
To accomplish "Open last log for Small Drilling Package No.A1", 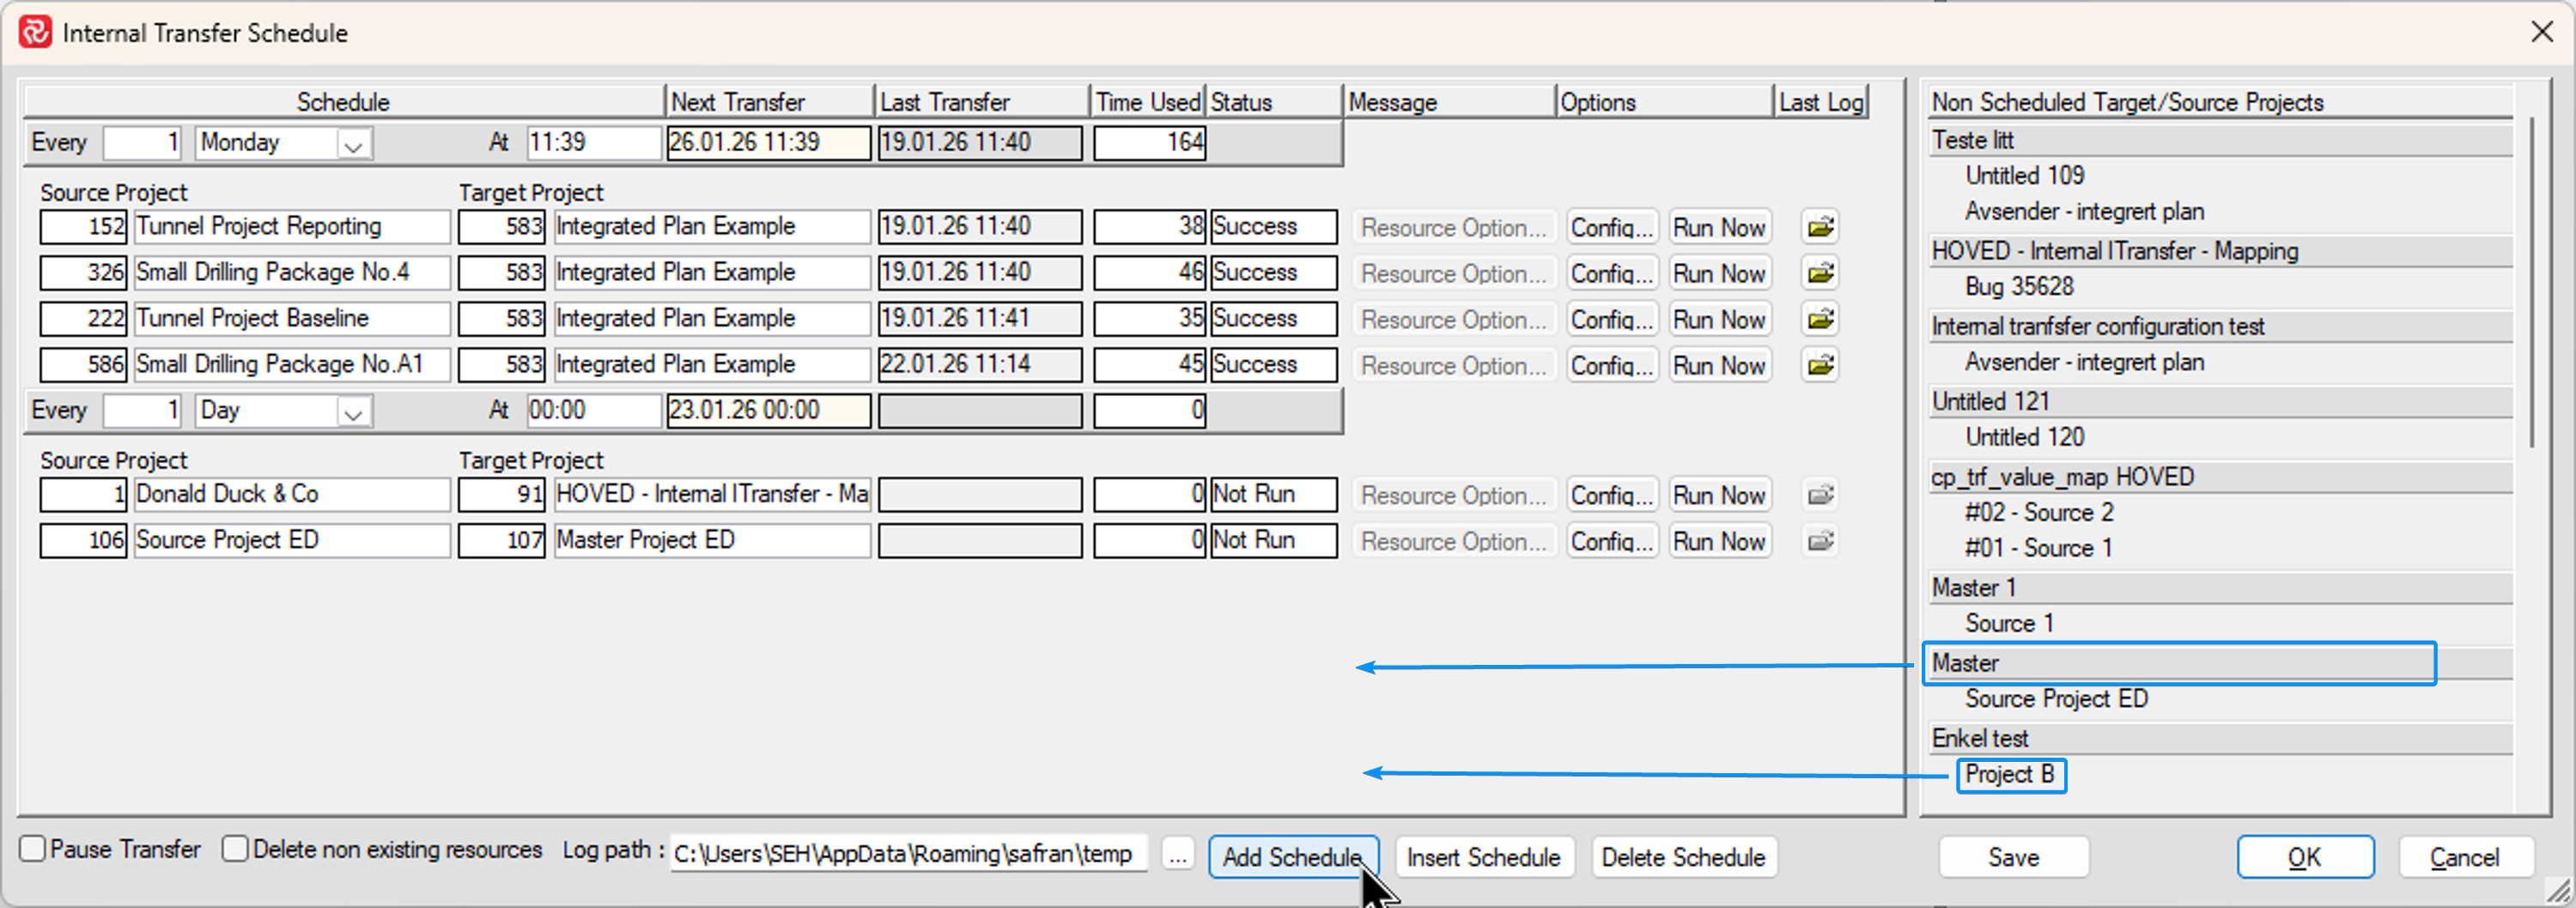I will (x=1820, y=365).
